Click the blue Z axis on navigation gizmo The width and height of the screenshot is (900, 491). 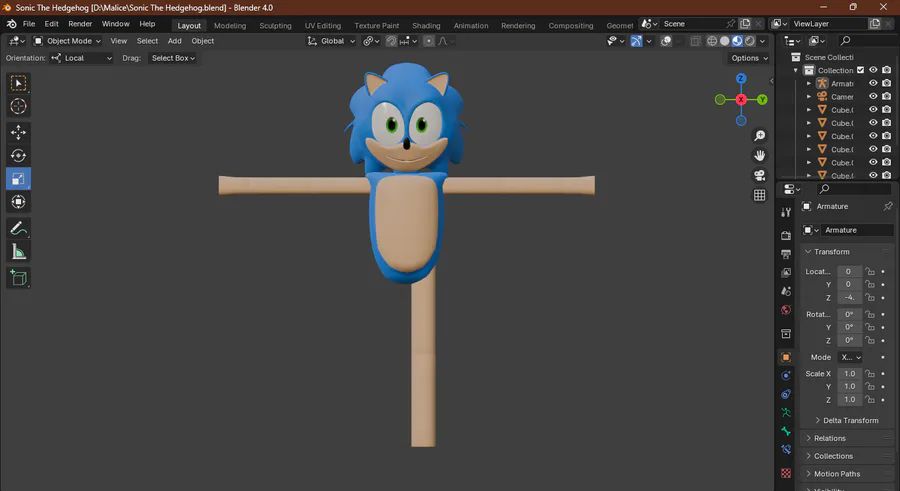(x=741, y=78)
